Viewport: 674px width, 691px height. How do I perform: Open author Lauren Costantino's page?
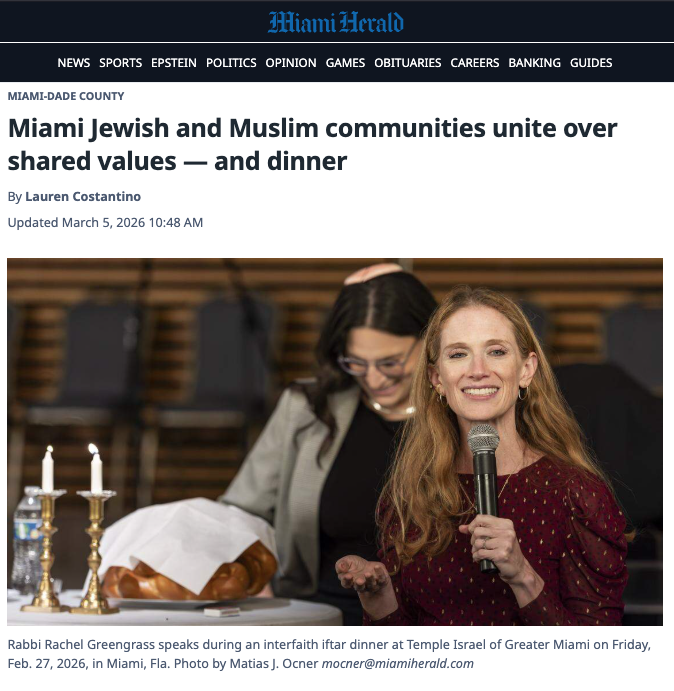pyautogui.click(x=83, y=197)
